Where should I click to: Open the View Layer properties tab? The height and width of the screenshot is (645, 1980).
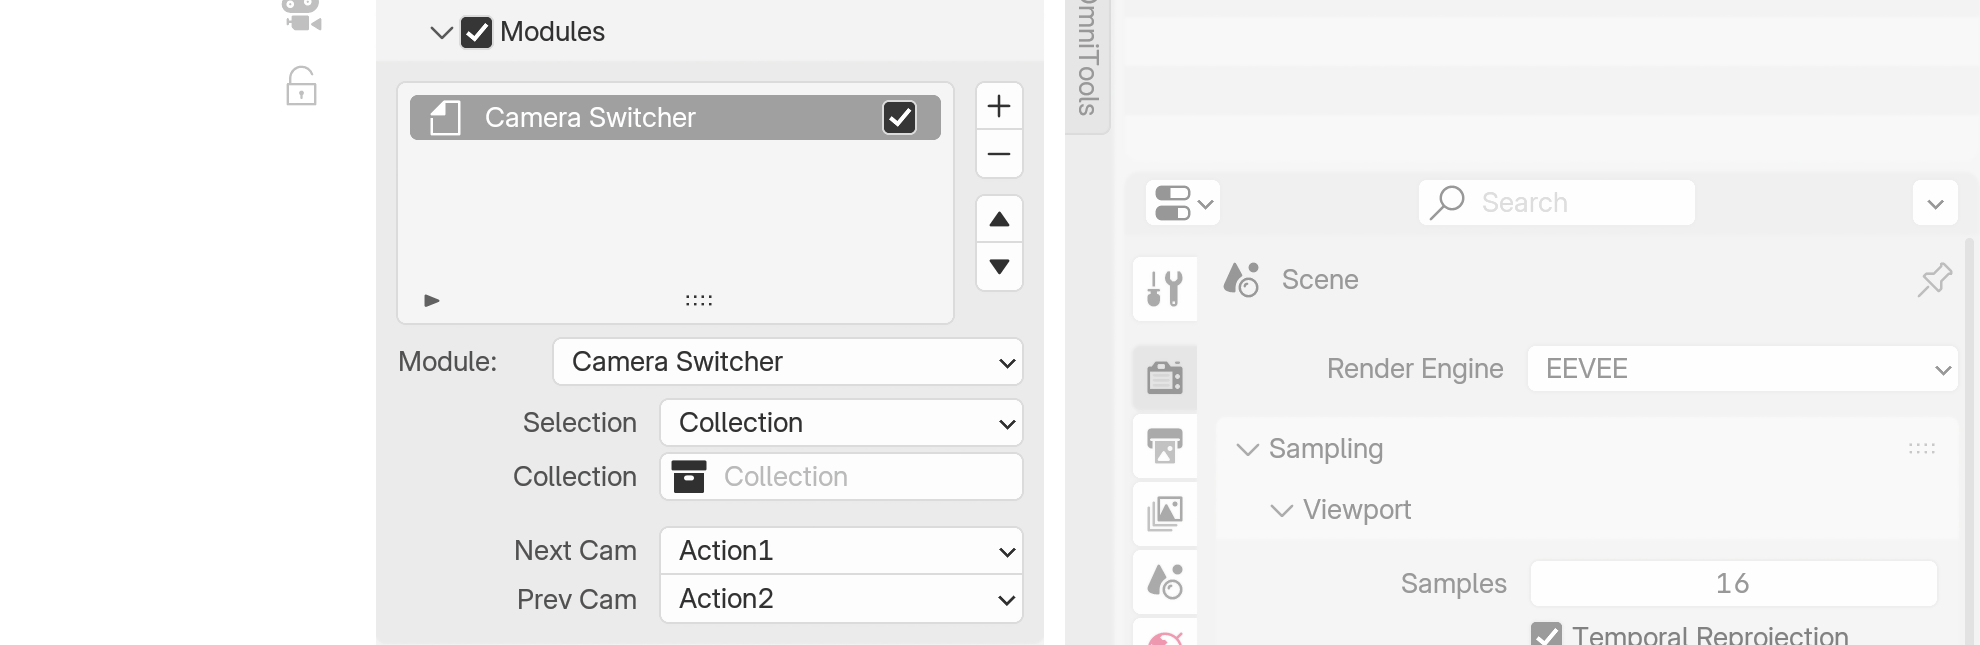tap(1165, 513)
